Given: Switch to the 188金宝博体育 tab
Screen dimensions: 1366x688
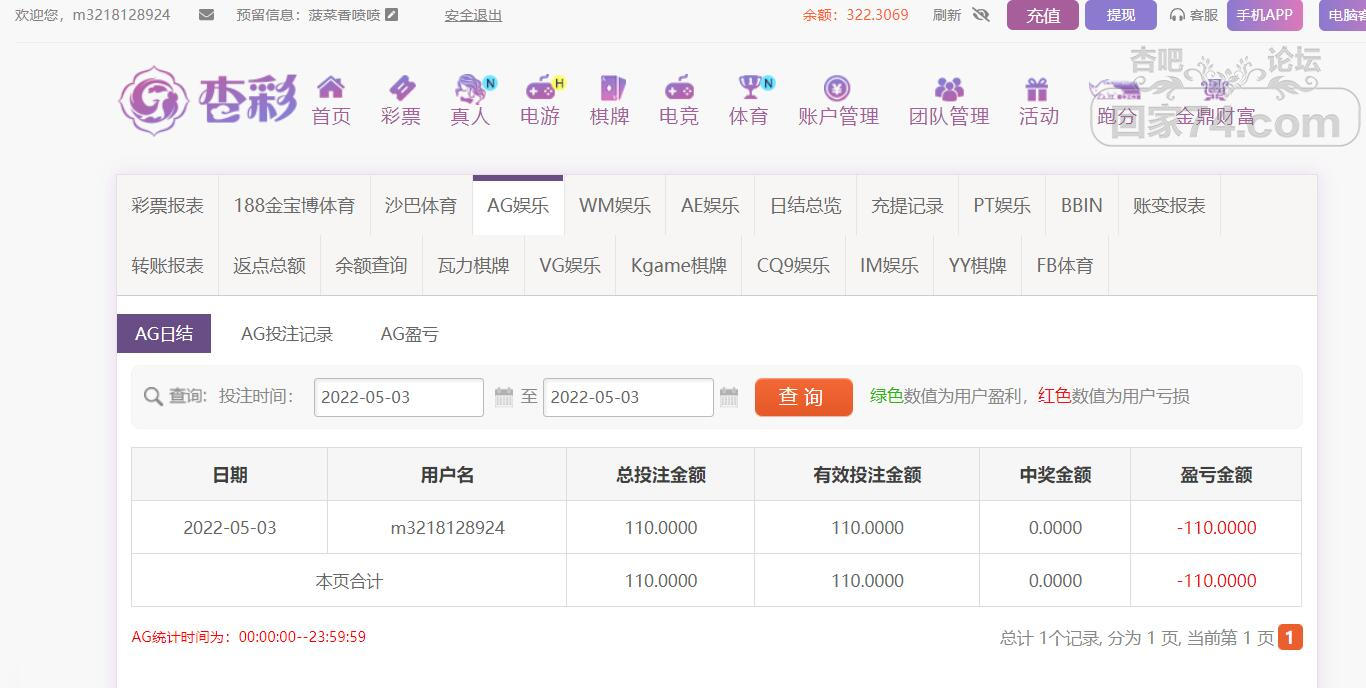Looking at the screenshot, I should pos(294,205).
